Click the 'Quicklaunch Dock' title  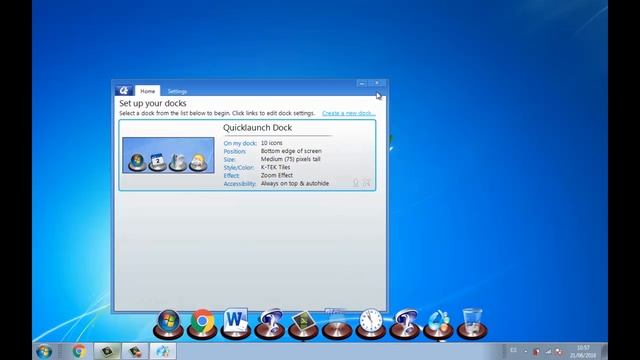[x=257, y=128]
